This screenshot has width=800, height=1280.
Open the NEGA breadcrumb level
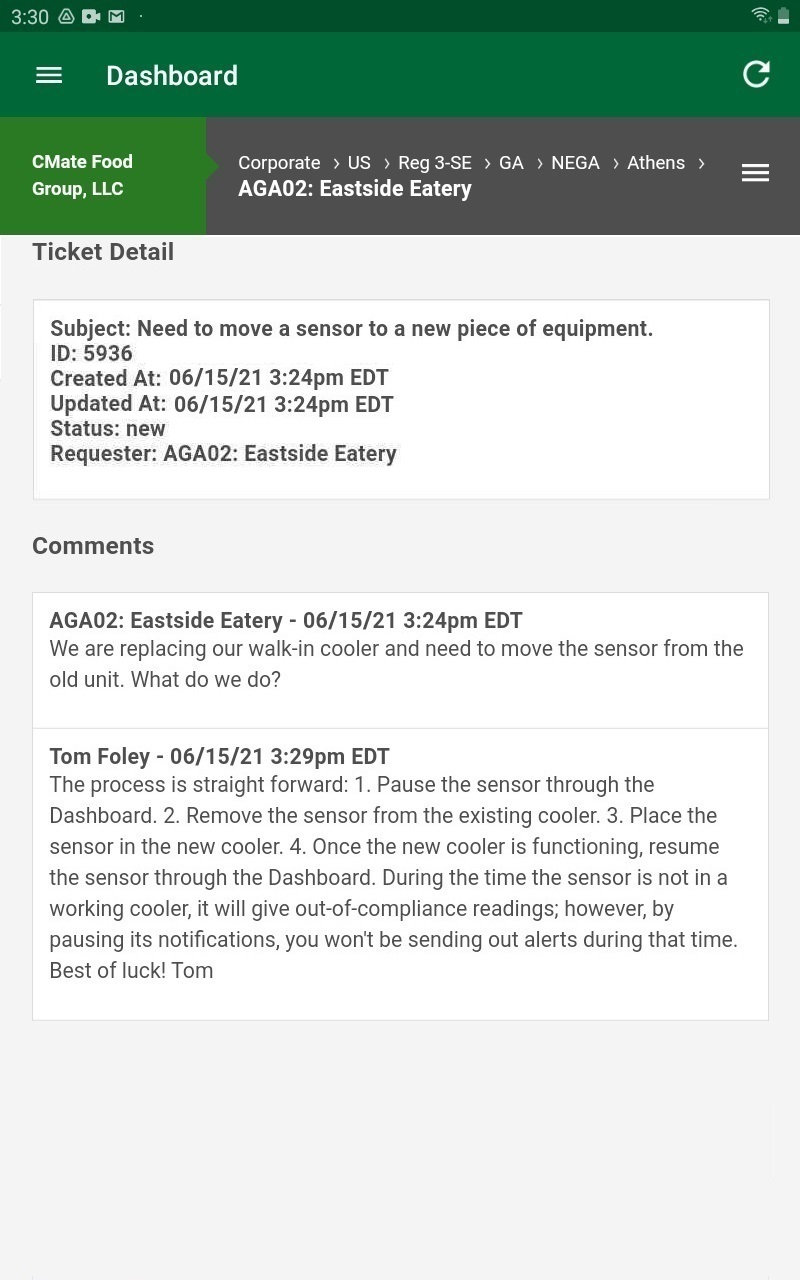click(575, 163)
